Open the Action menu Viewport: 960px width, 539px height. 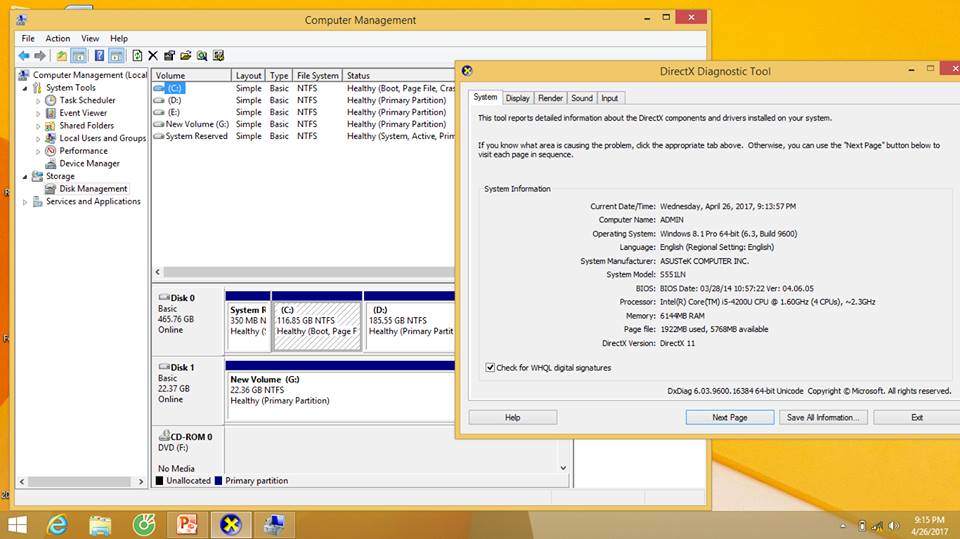coord(58,38)
